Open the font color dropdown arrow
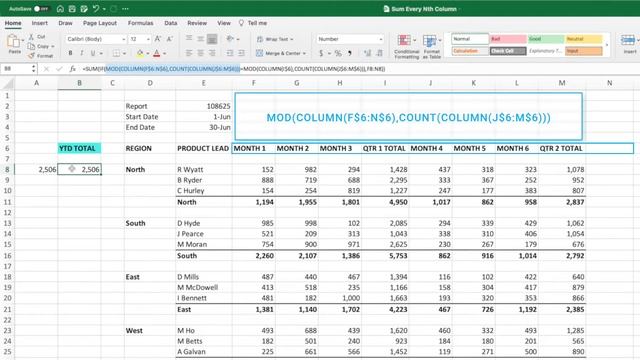 tap(164, 53)
